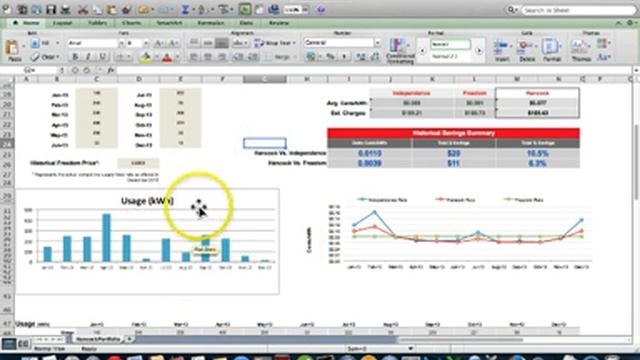
Task: Click the AutoSum sigma icon
Action: pyautogui.click(x=185, y=9)
